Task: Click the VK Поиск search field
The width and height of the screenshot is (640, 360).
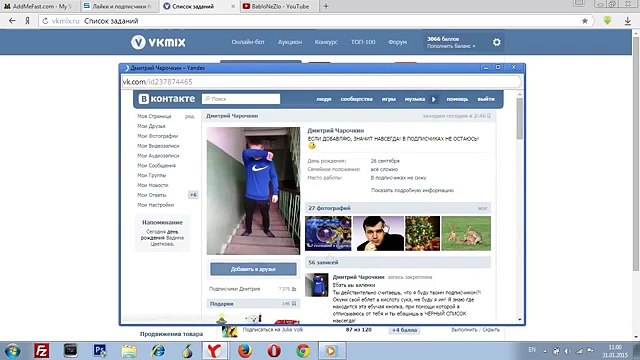Action: (x=241, y=99)
